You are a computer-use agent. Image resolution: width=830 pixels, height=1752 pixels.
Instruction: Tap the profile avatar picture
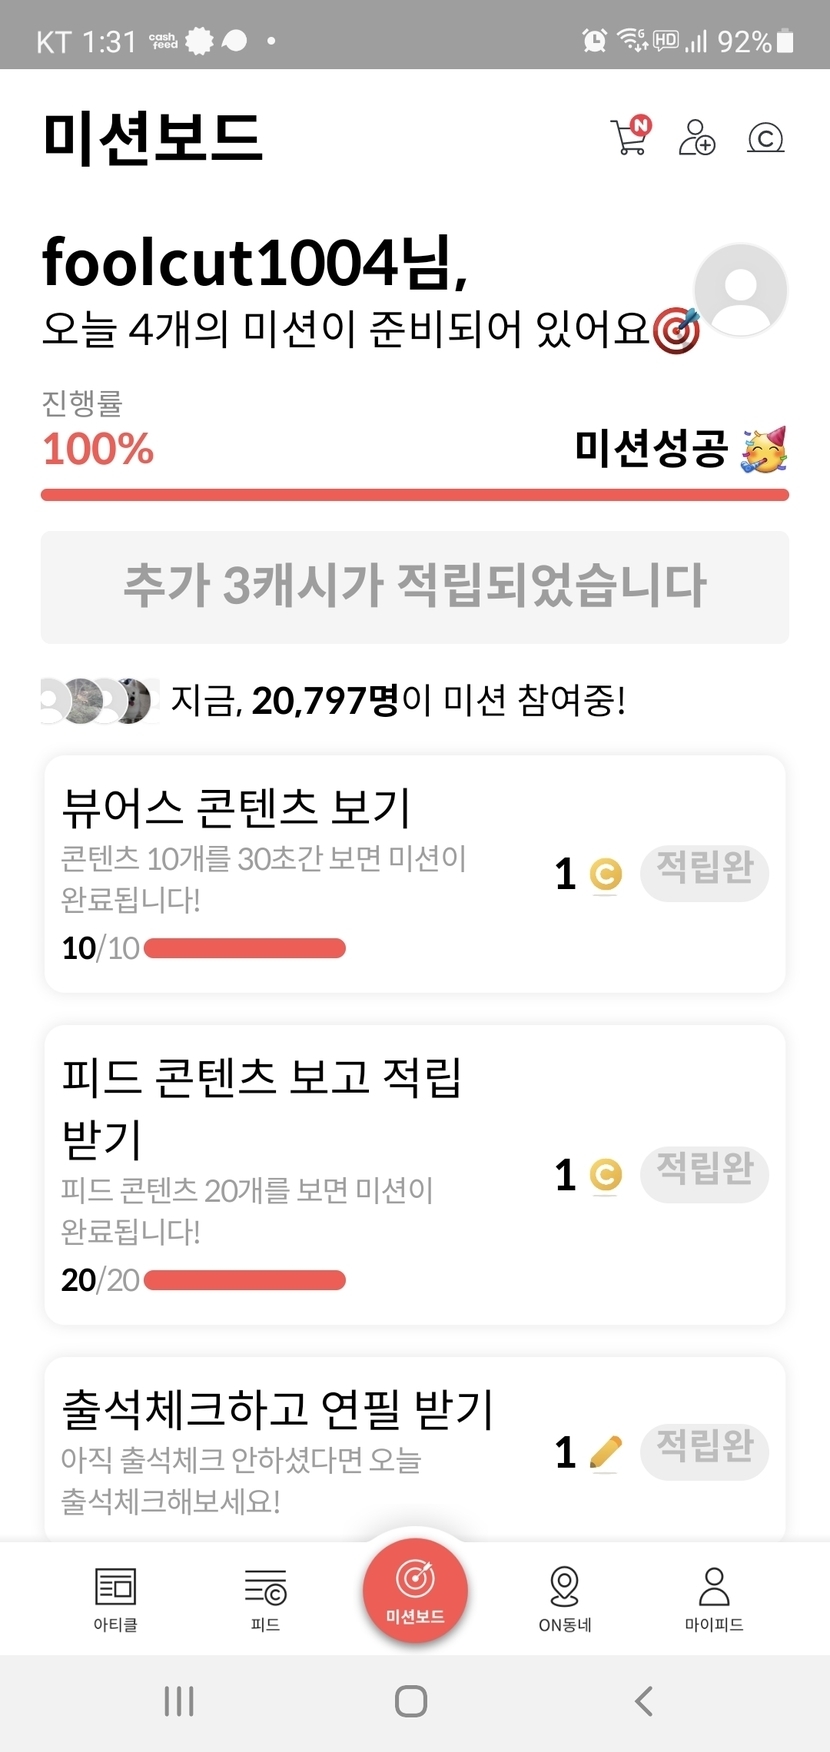740,290
